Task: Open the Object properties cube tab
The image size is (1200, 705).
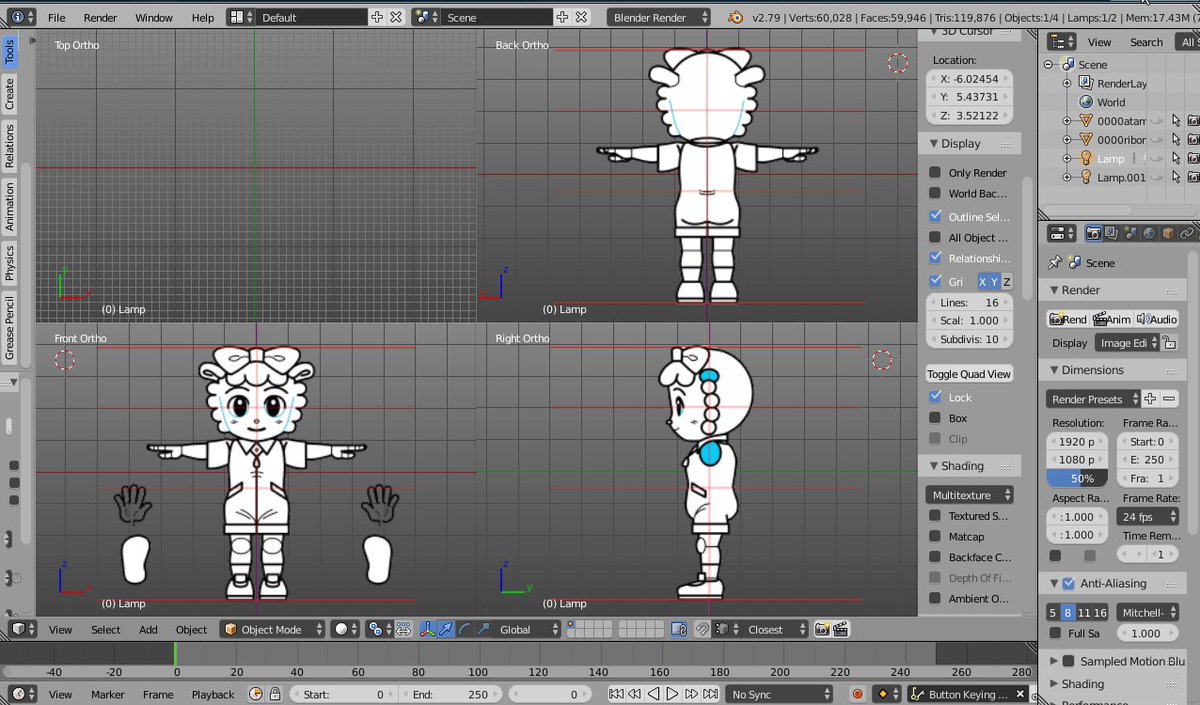Action: pyautogui.click(x=1168, y=233)
